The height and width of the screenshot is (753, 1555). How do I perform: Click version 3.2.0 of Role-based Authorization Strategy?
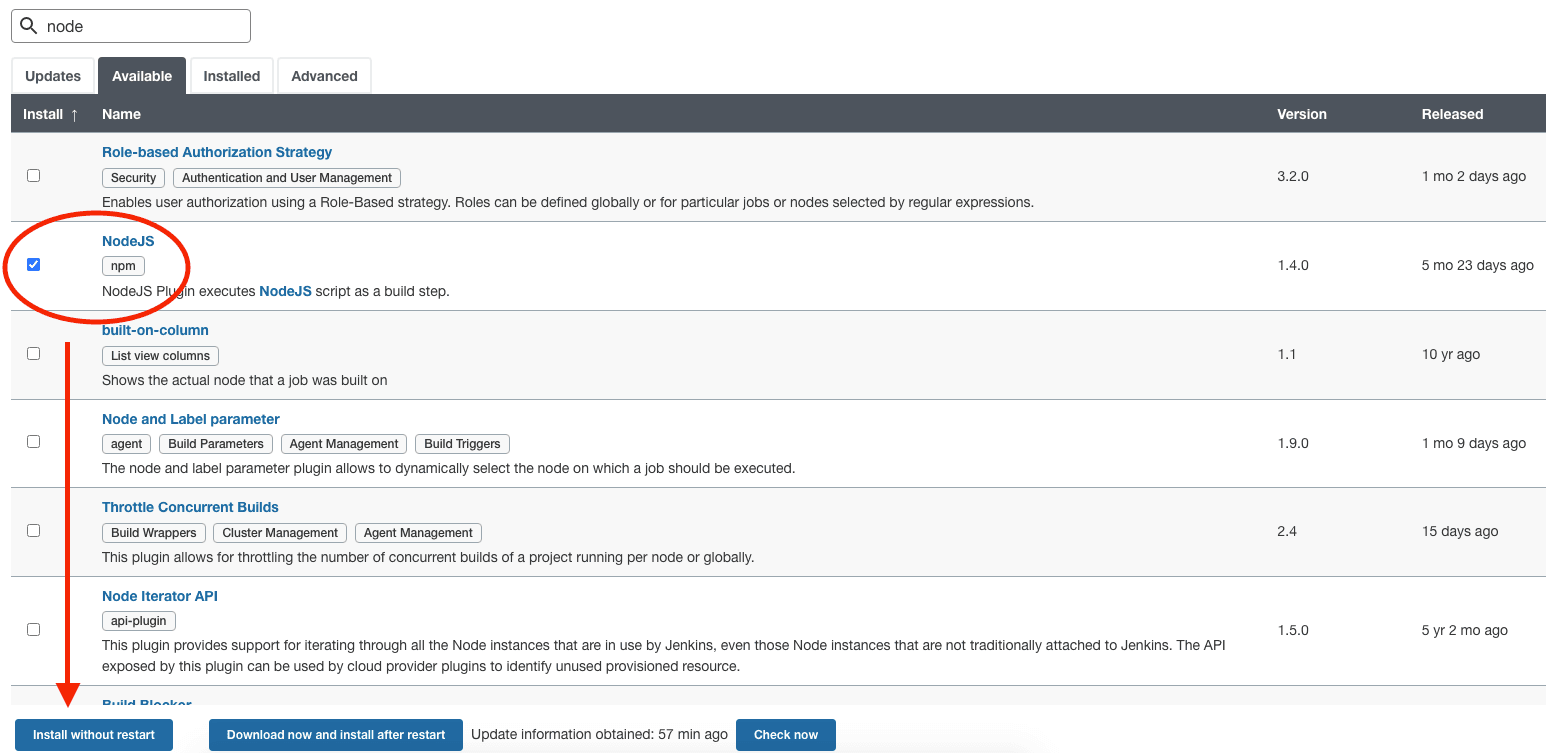1293,176
